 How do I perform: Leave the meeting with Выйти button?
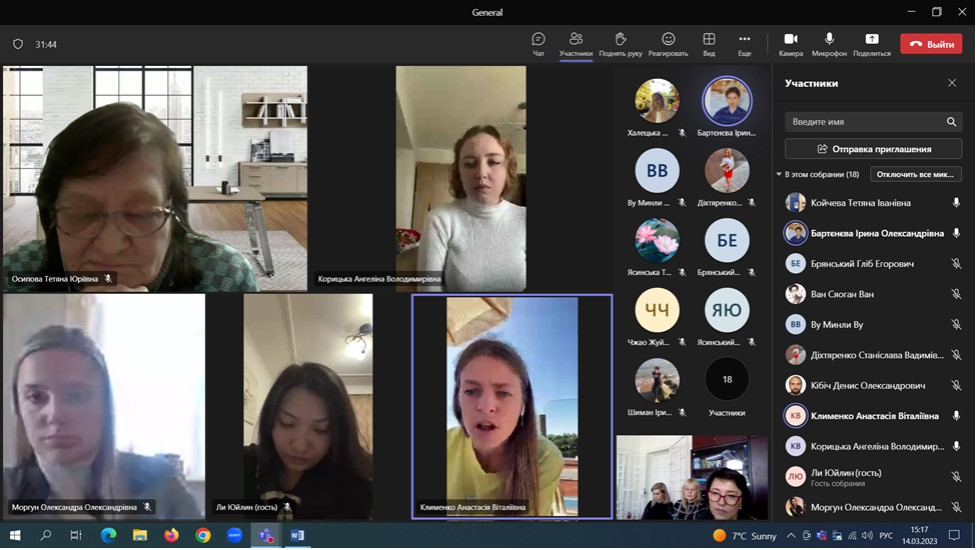931,44
